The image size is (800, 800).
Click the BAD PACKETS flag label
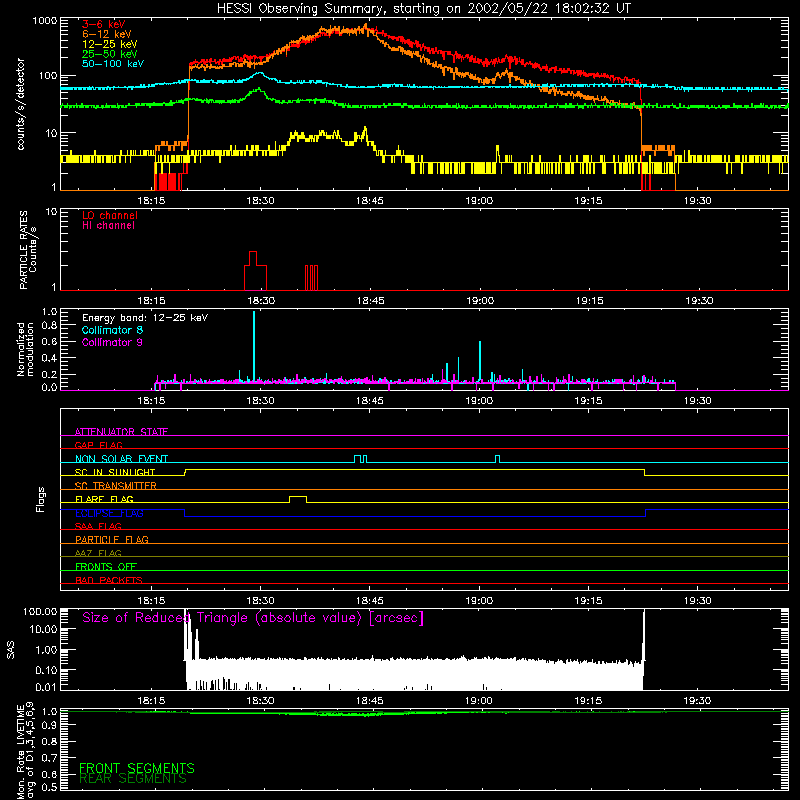(109, 580)
